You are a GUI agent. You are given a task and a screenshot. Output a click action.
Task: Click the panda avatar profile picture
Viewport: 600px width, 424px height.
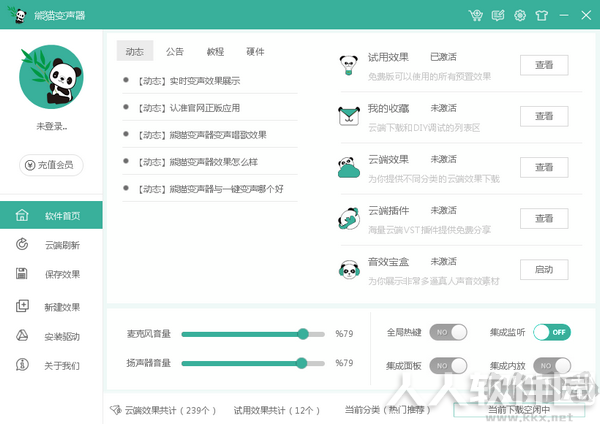[51, 77]
